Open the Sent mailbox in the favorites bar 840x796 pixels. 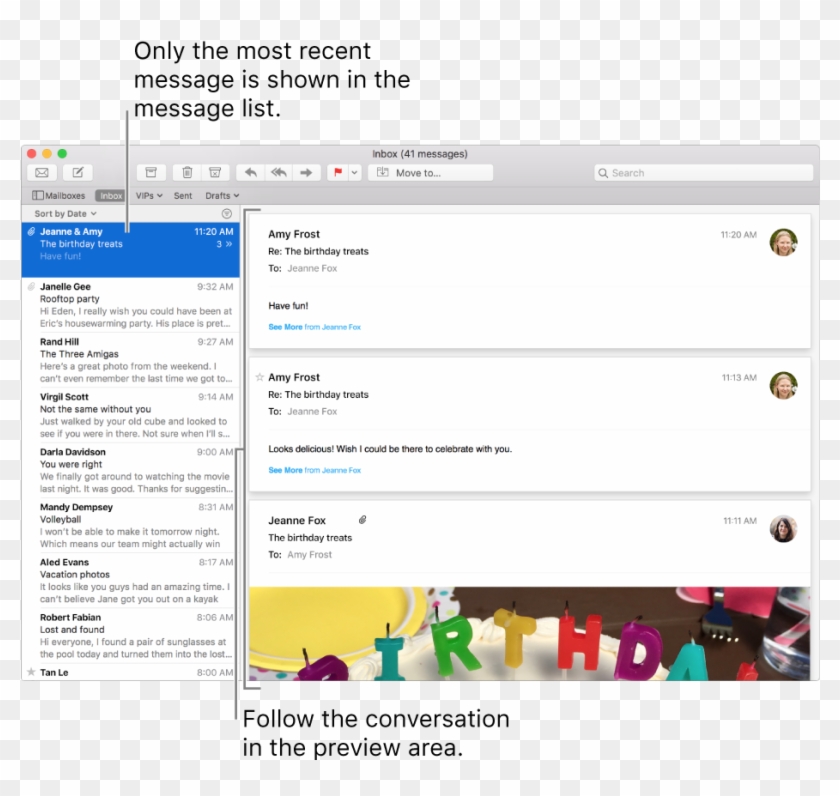[x=183, y=195]
